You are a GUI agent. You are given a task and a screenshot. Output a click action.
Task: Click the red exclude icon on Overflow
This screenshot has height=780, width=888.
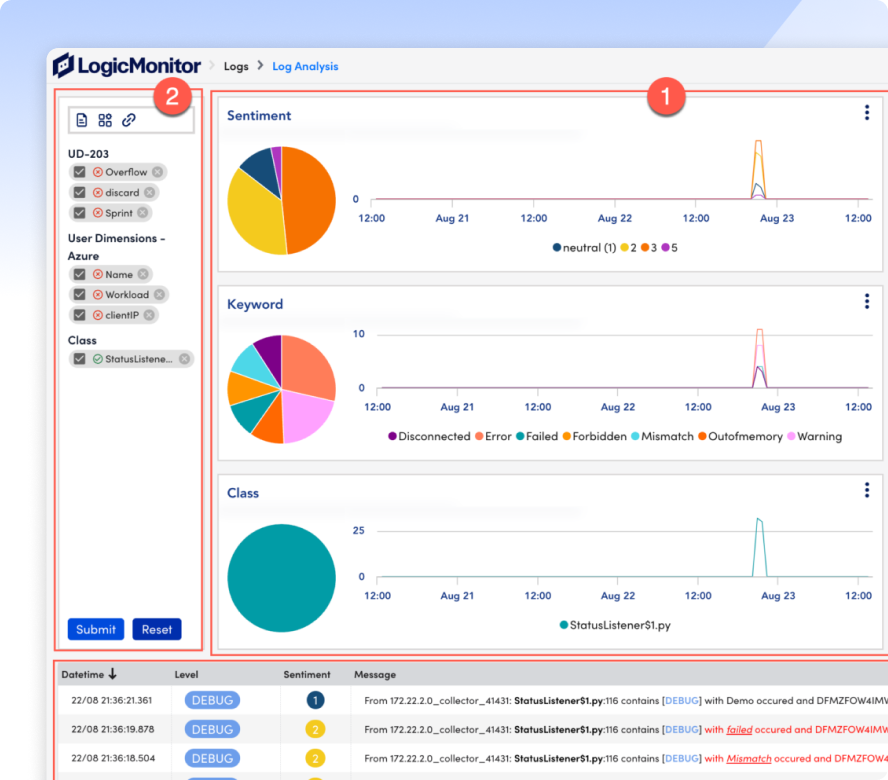click(98, 172)
